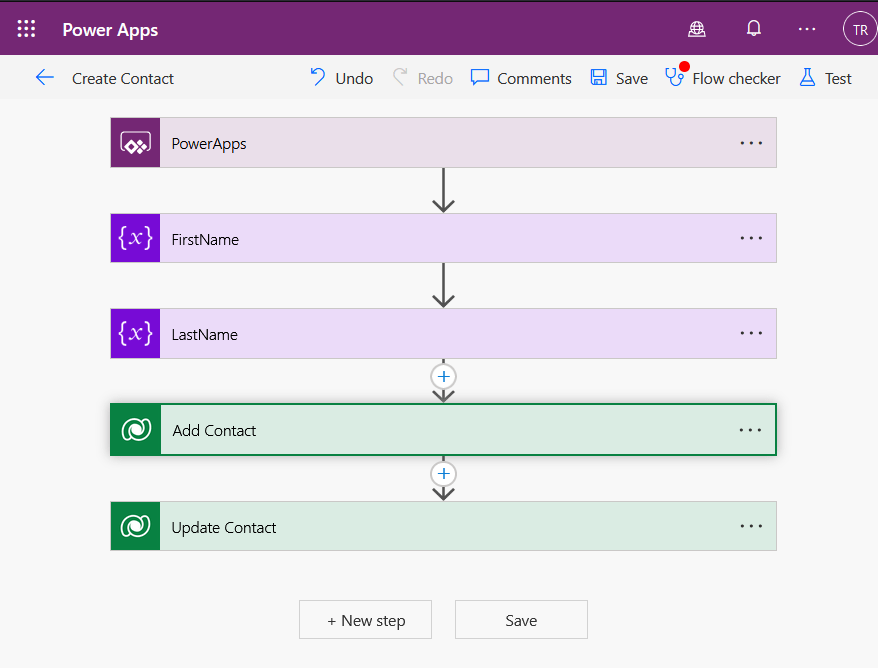Go back using the left arrow

click(45, 78)
